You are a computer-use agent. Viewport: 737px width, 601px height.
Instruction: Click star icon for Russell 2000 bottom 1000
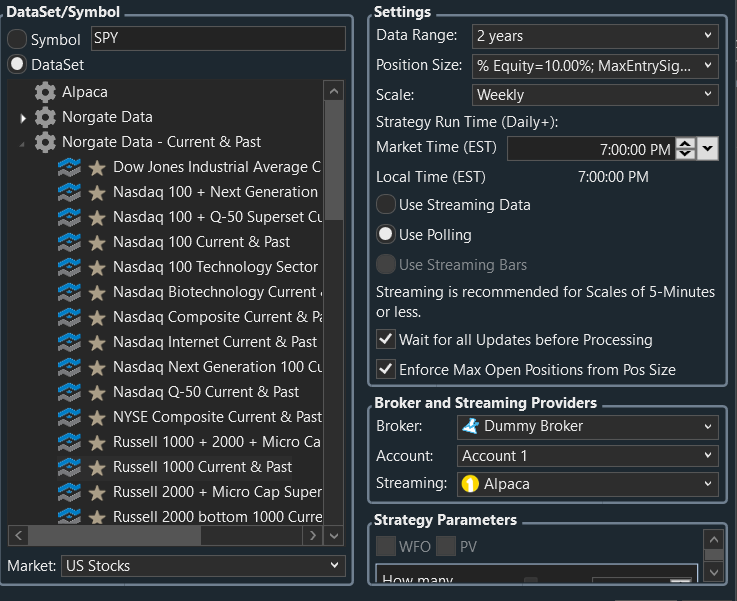[97, 517]
